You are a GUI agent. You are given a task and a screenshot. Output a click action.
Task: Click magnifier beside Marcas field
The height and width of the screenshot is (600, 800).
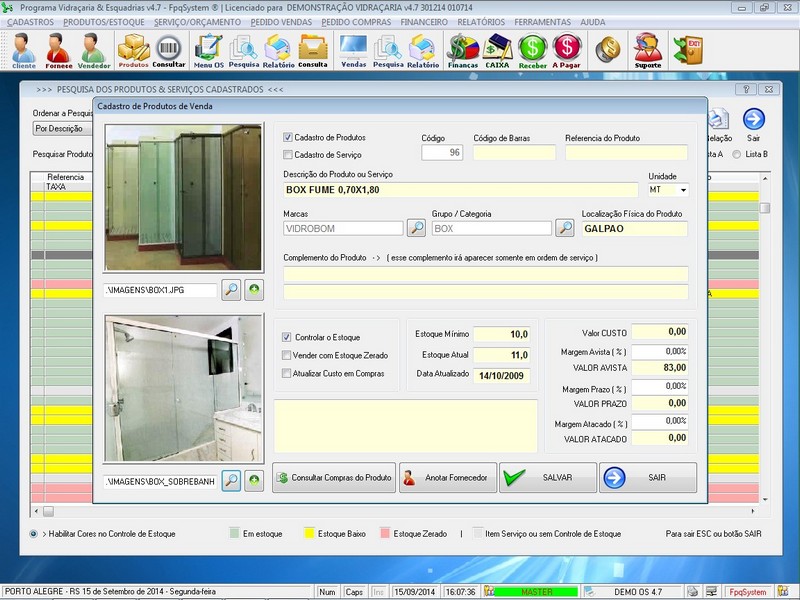(416, 228)
